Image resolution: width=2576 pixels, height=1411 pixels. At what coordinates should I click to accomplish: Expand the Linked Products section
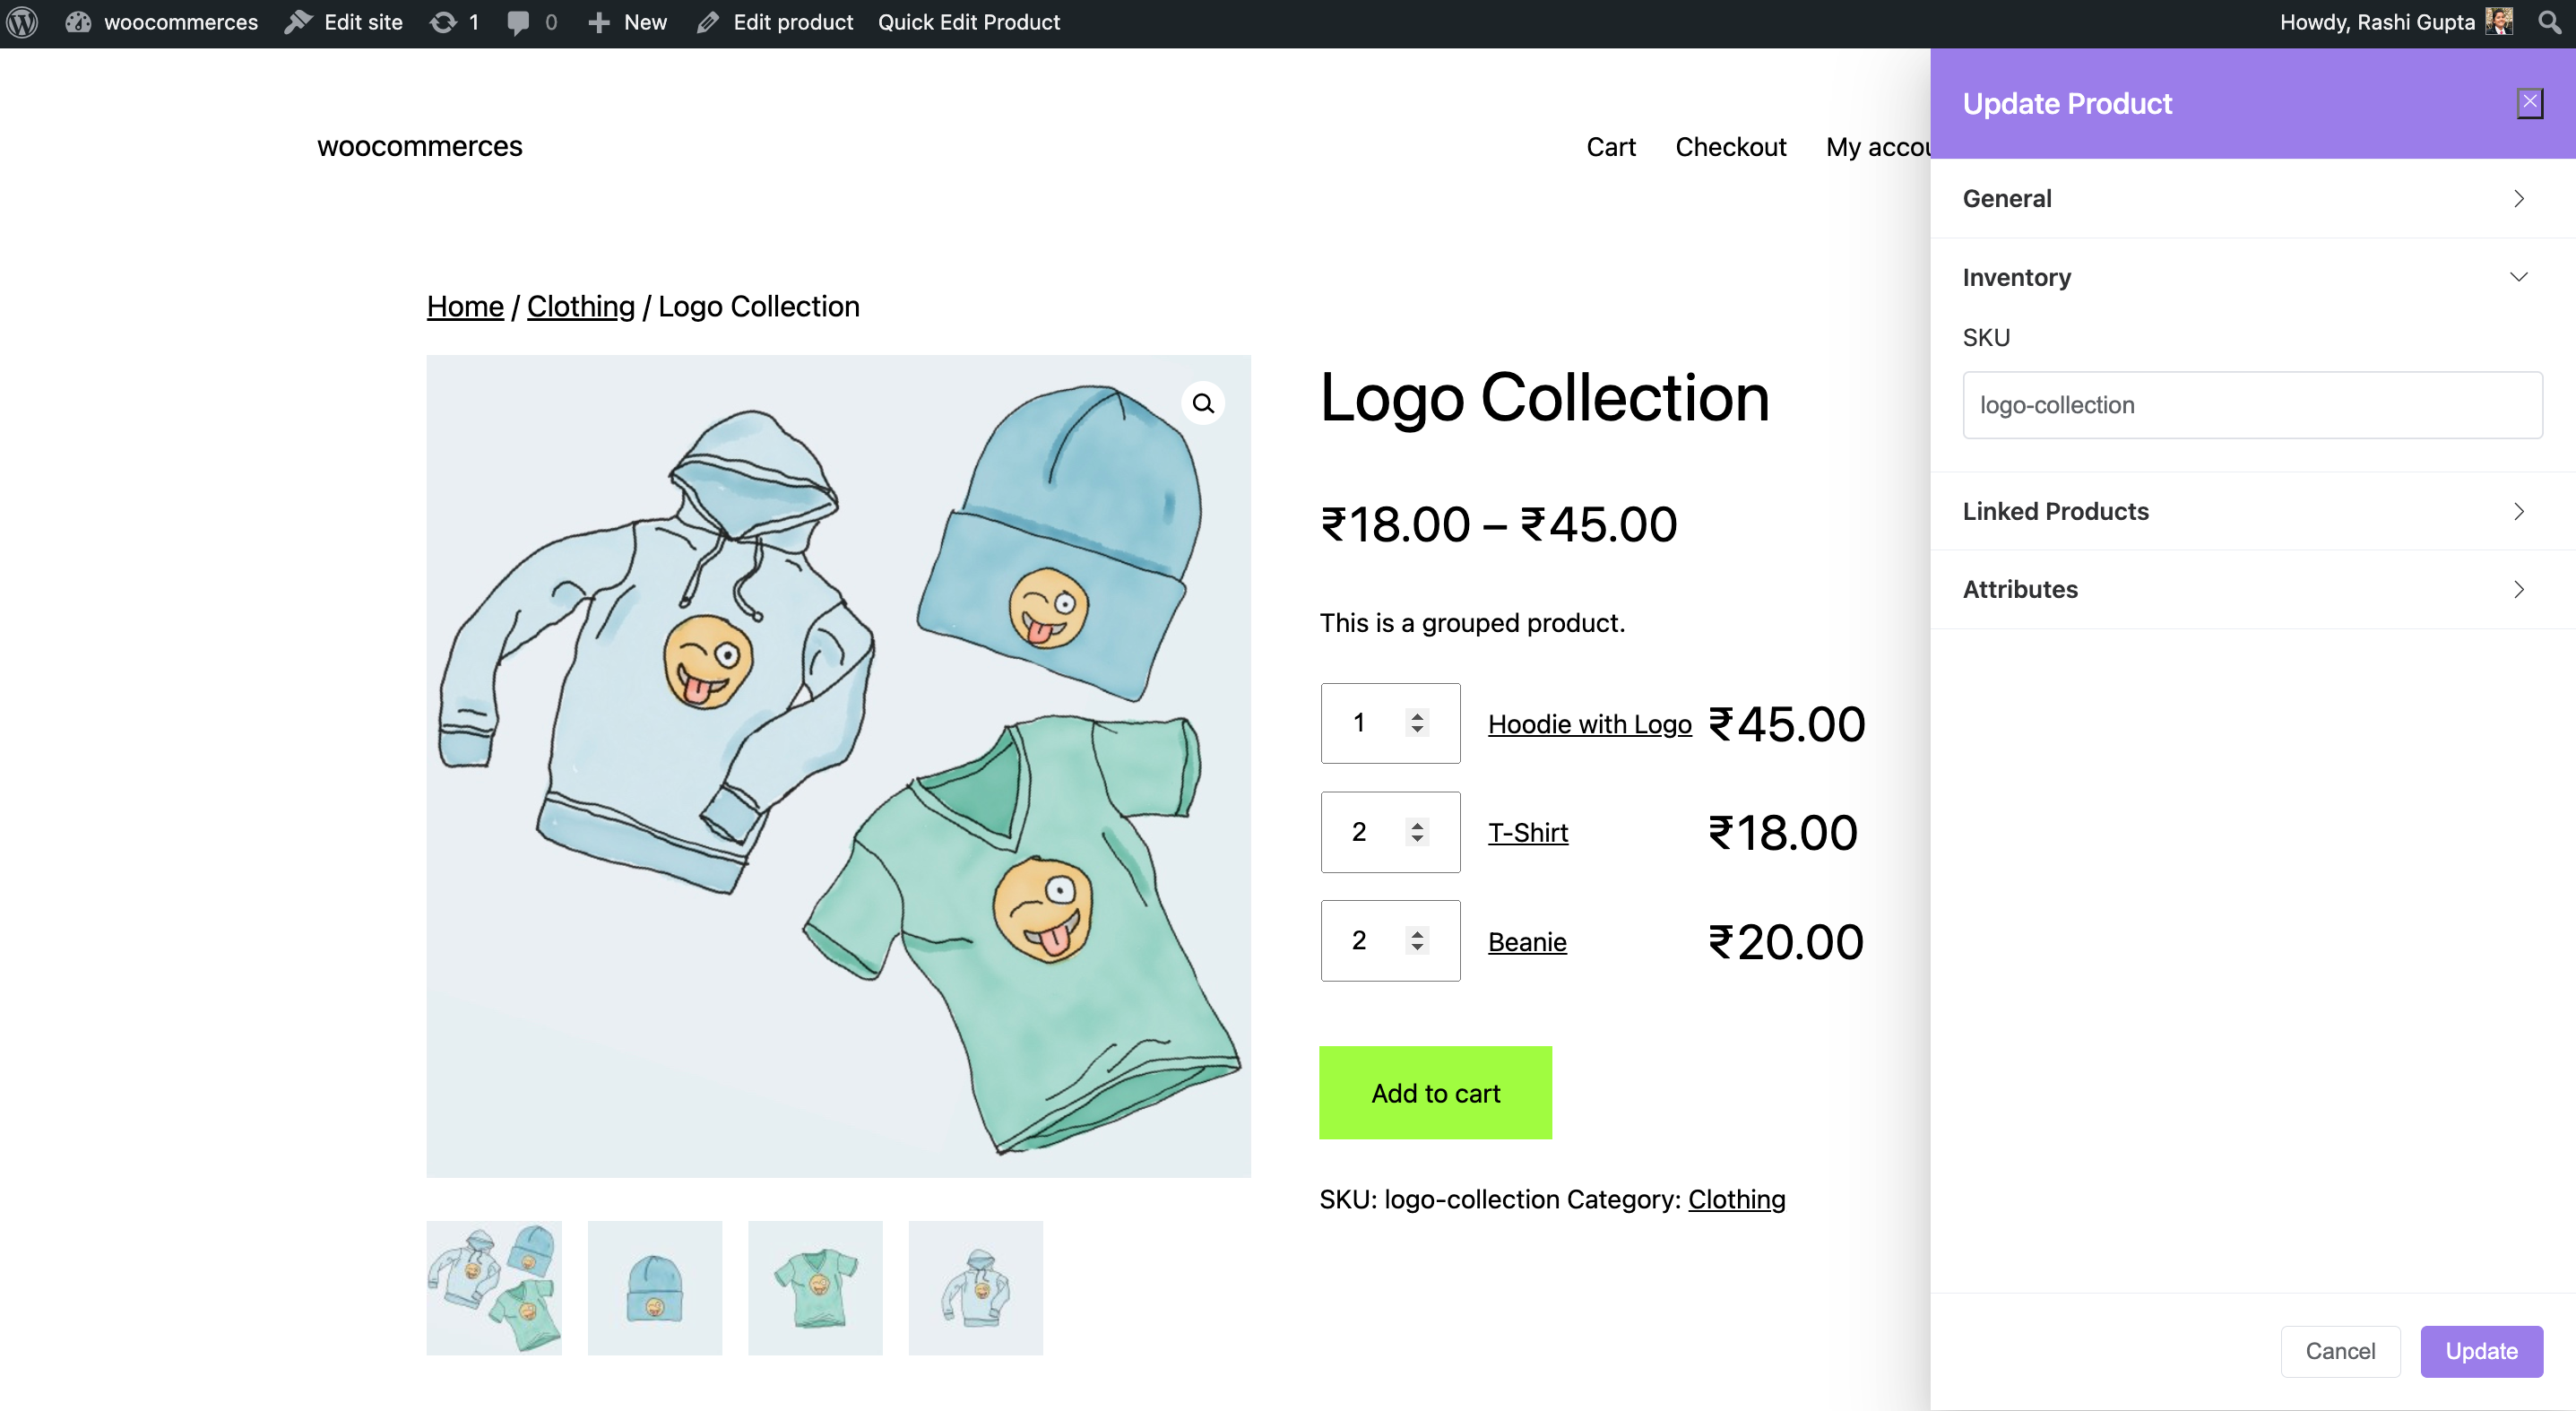(2252, 511)
